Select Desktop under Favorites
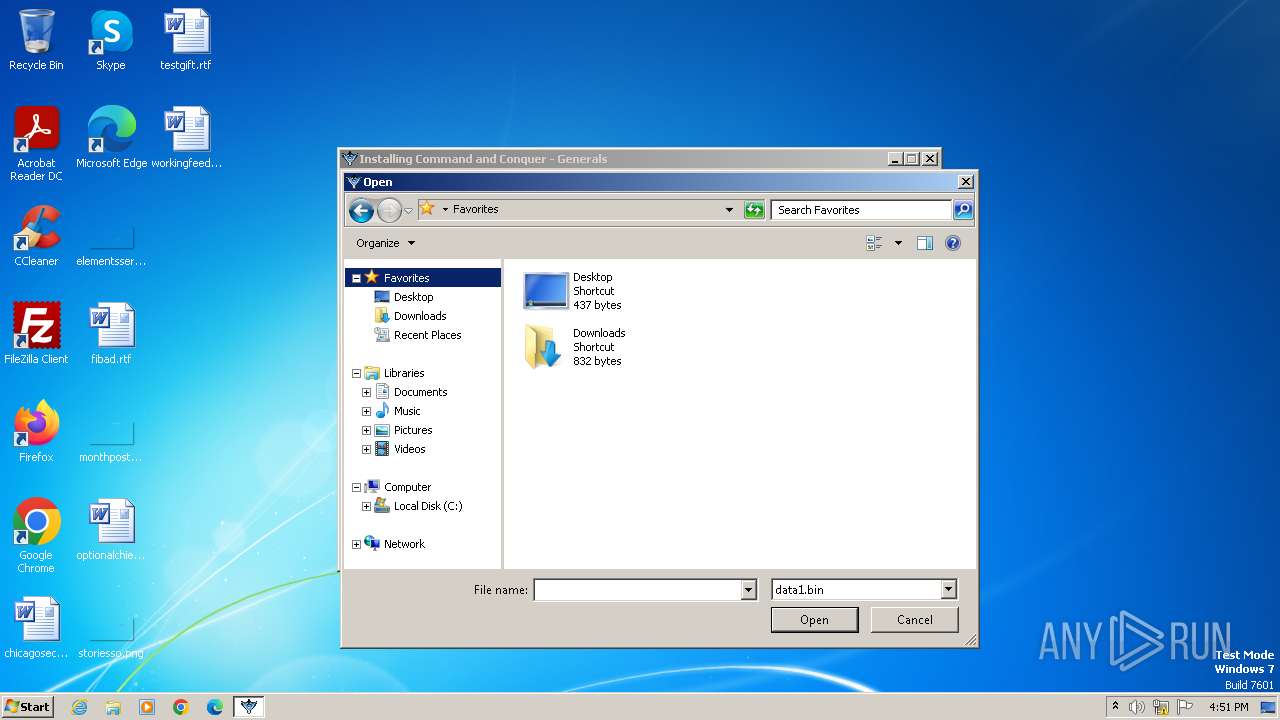Viewport: 1280px width, 720px height. coord(413,297)
